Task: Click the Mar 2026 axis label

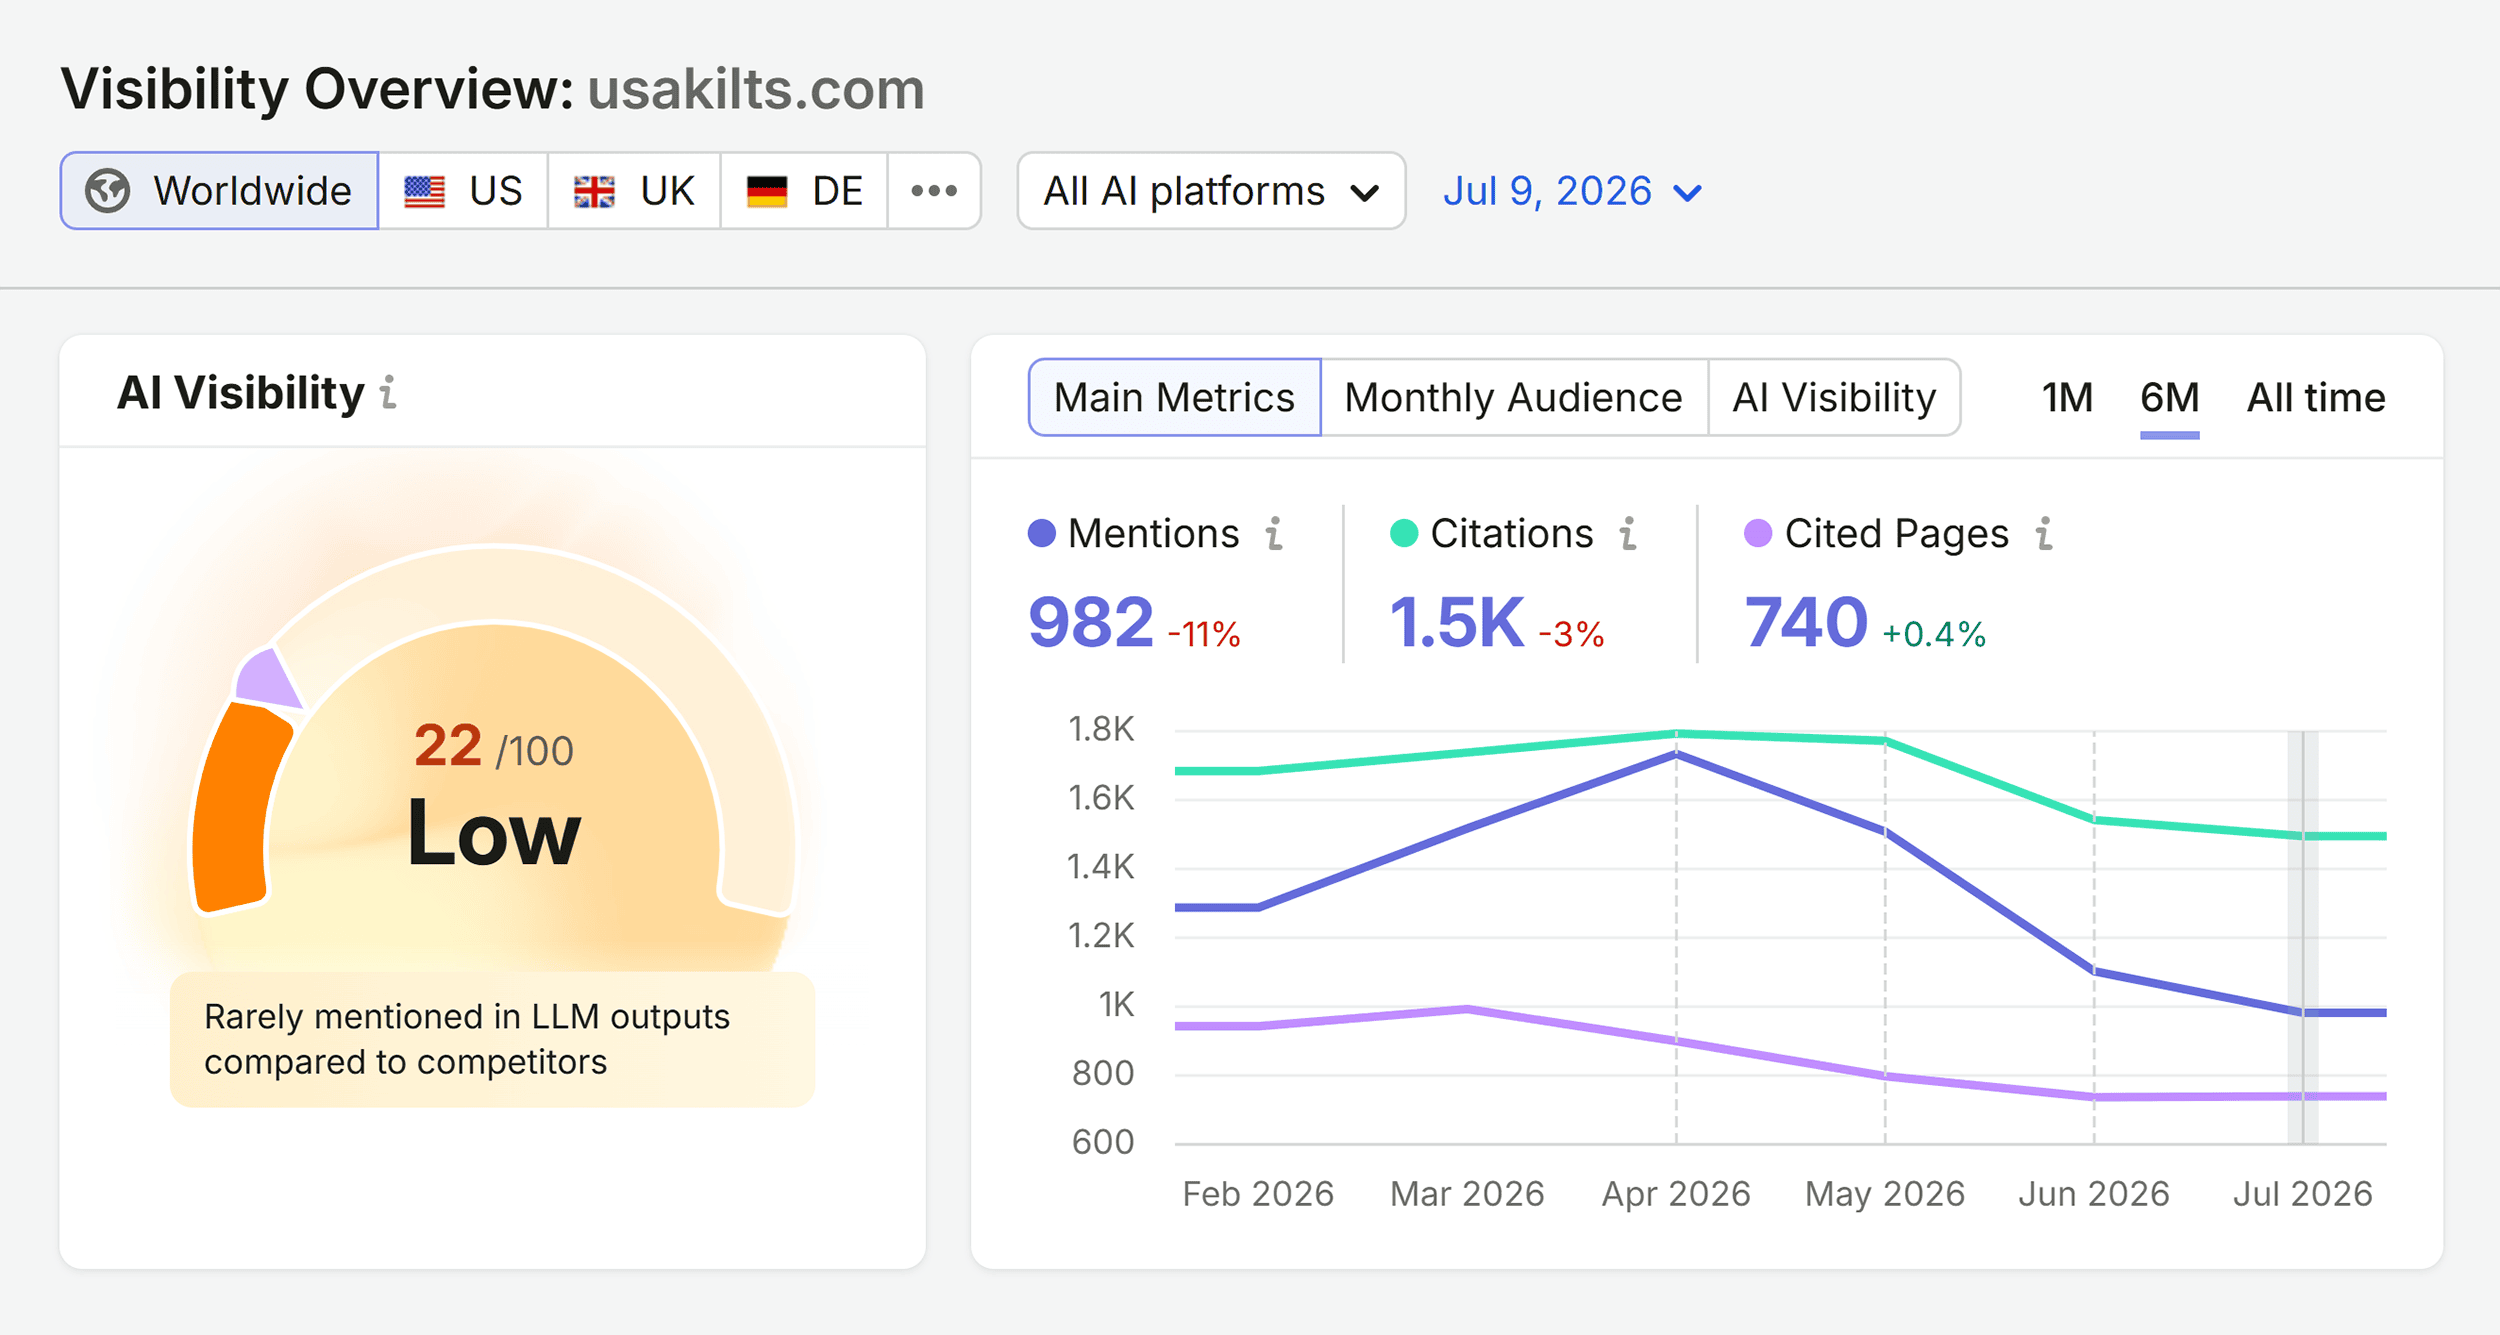Action: tap(1467, 1194)
